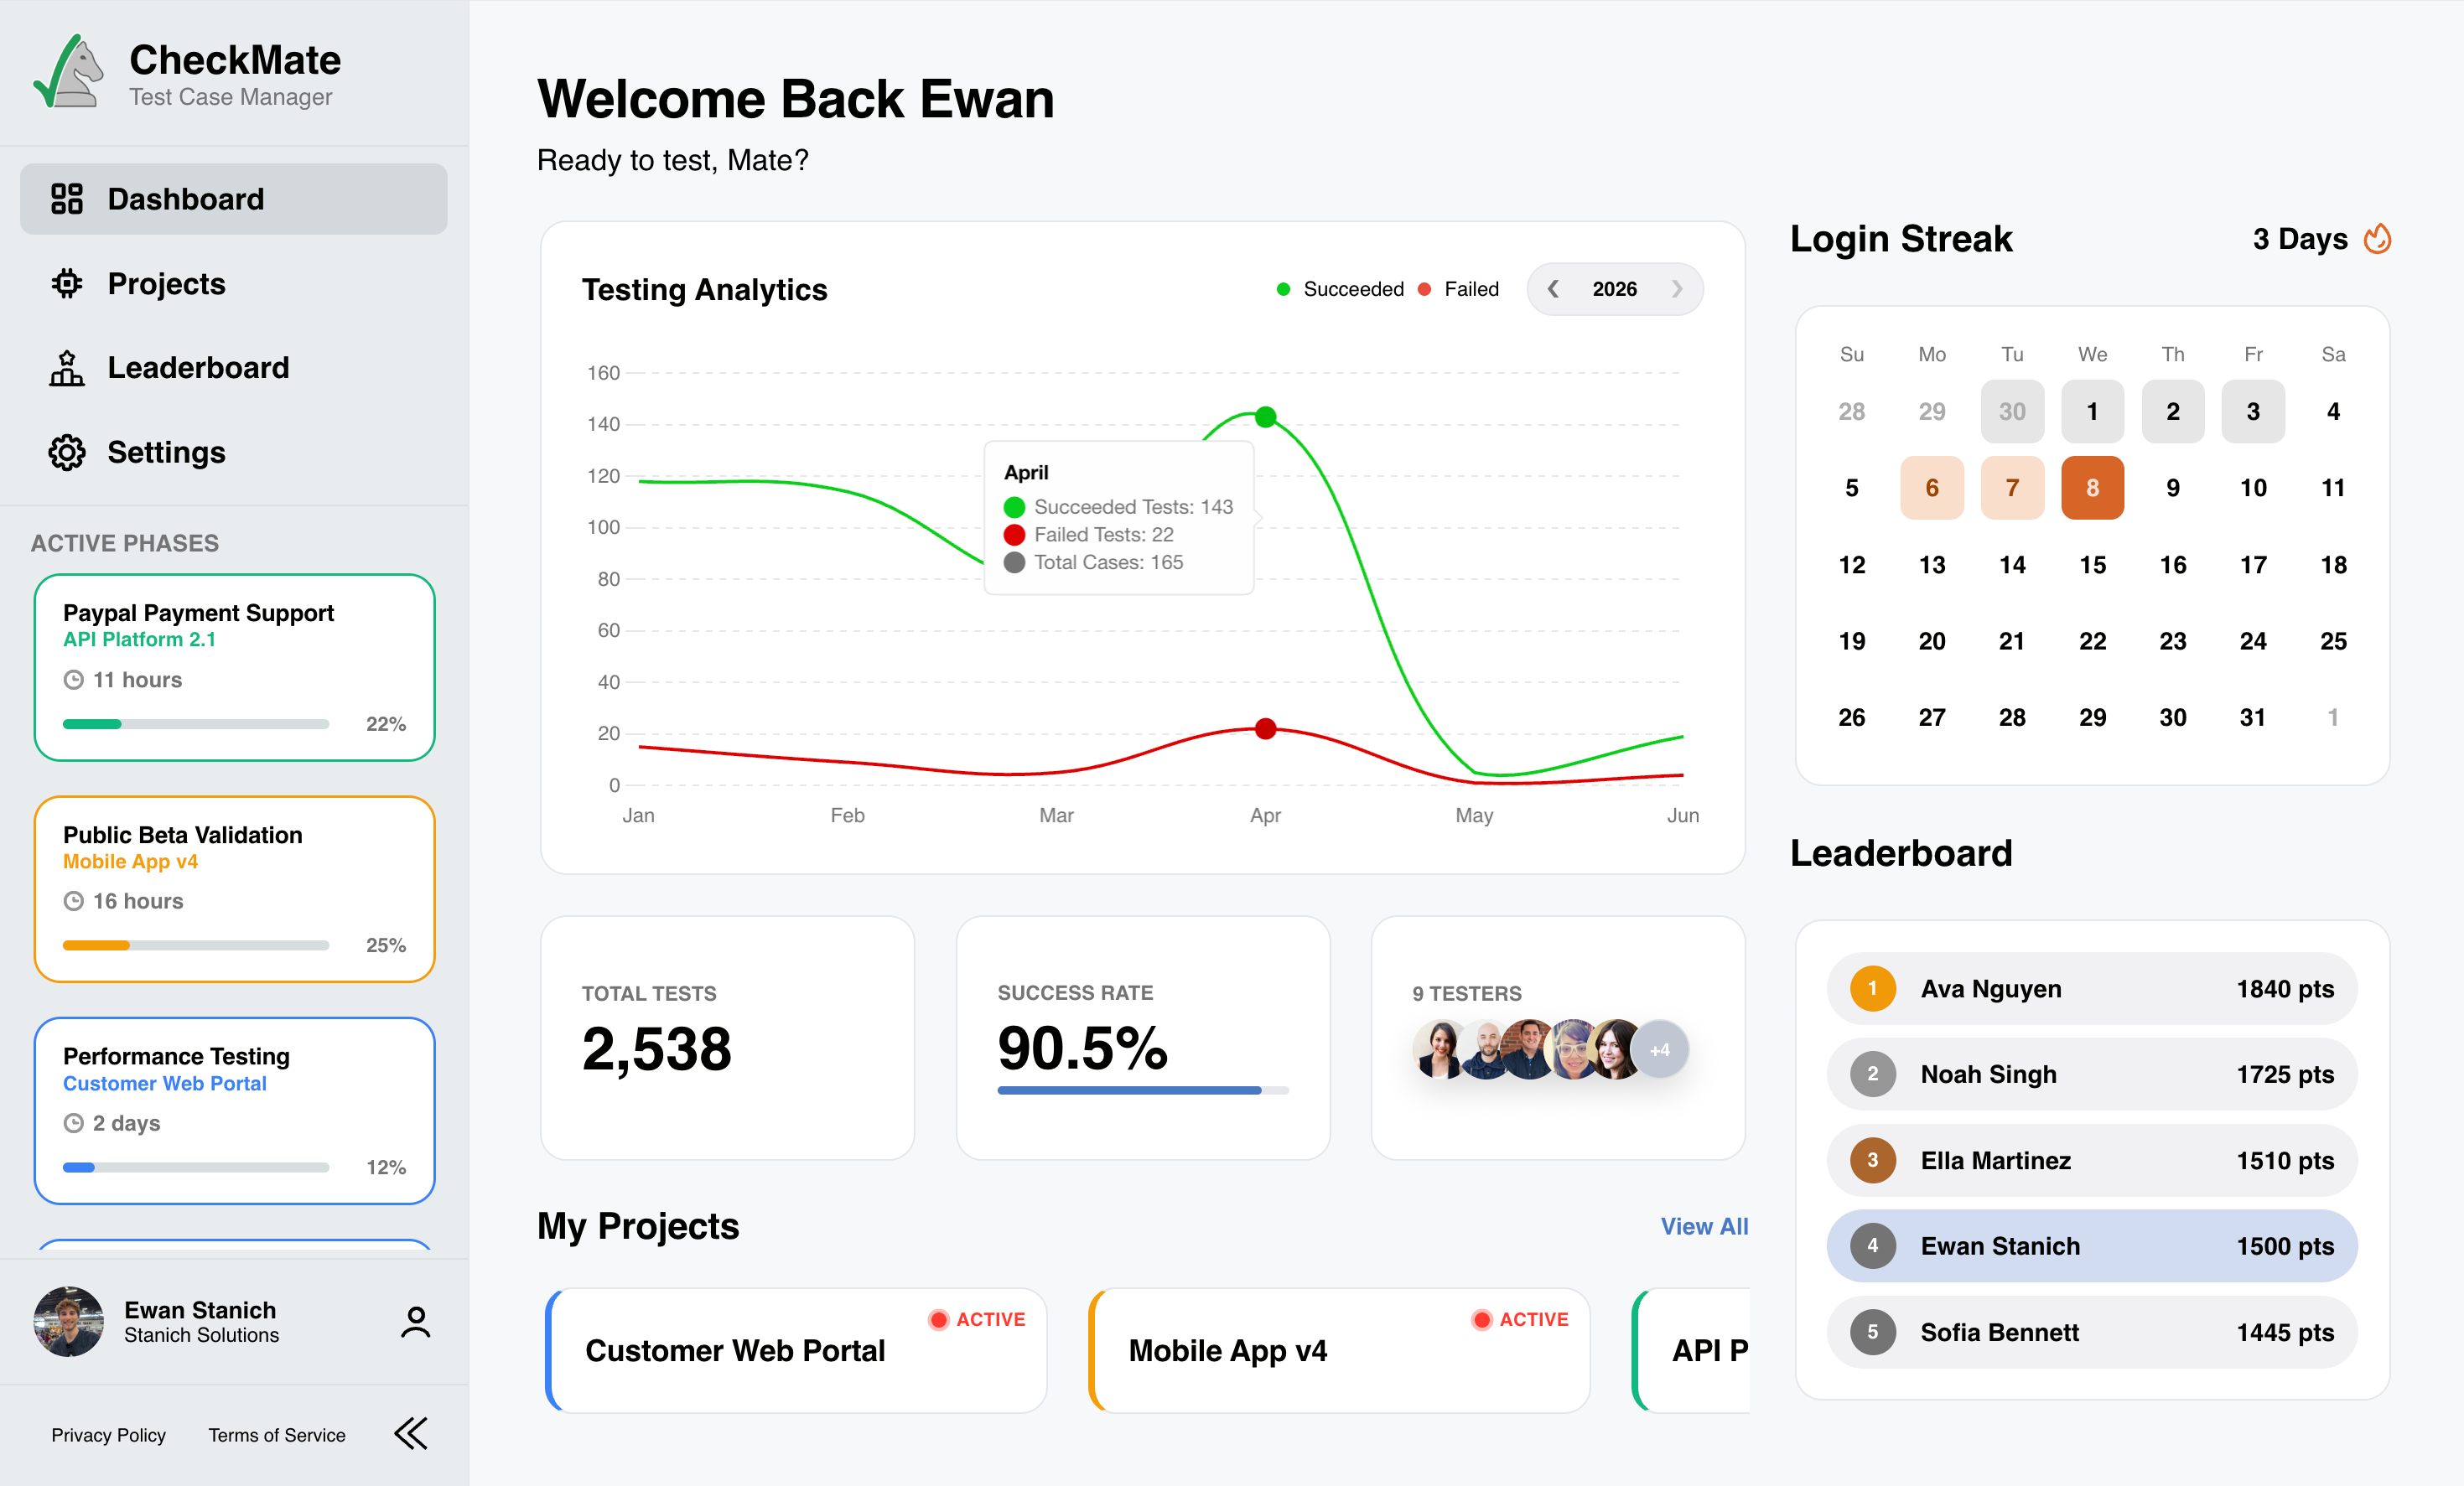This screenshot has height=1486, width=2464.
Task: Open the Projects menu item
Action: click(234, 284)
